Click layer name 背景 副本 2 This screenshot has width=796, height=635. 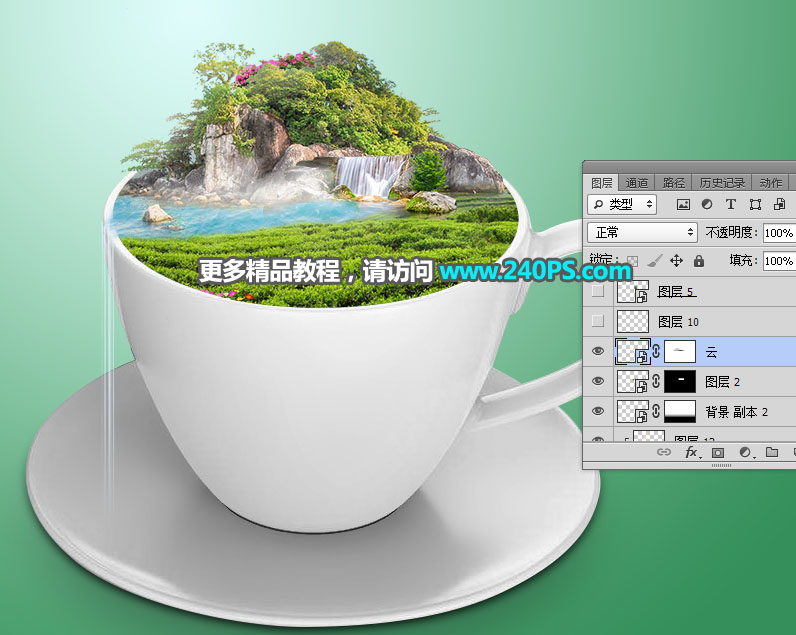[736, 412]
